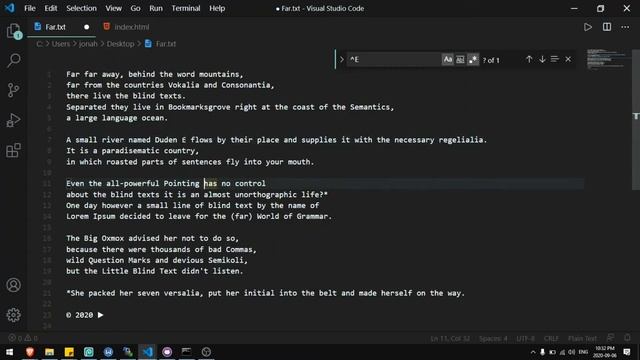The width and height of the screenshot is (640, 360).
Task: Click the text 'Lorem Ipsum' on line 14
Action: point(91,216)
